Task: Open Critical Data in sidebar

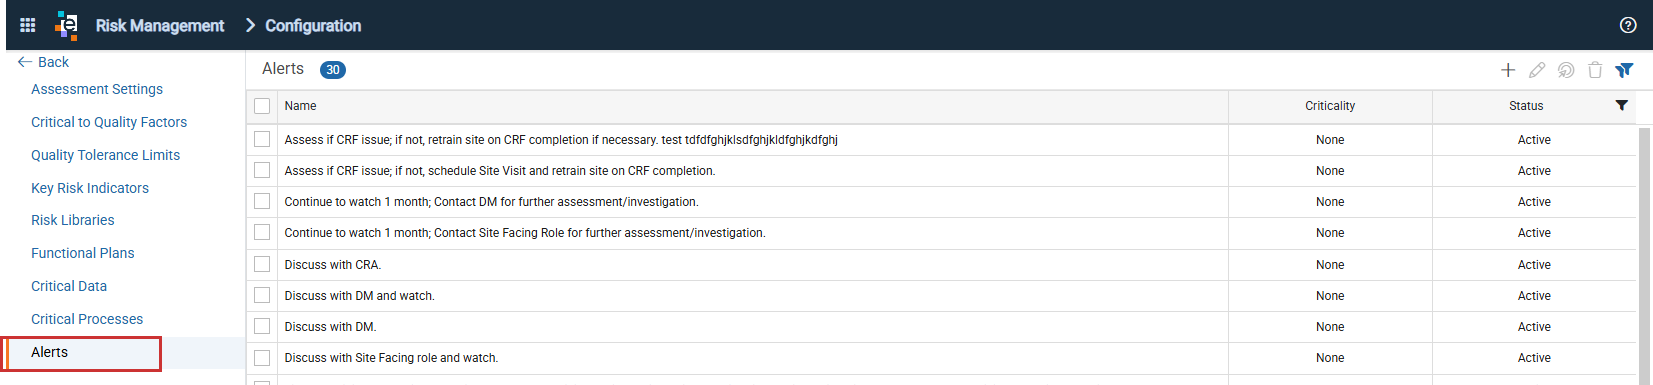Action: pyautogui.click(x=69, y=286)
